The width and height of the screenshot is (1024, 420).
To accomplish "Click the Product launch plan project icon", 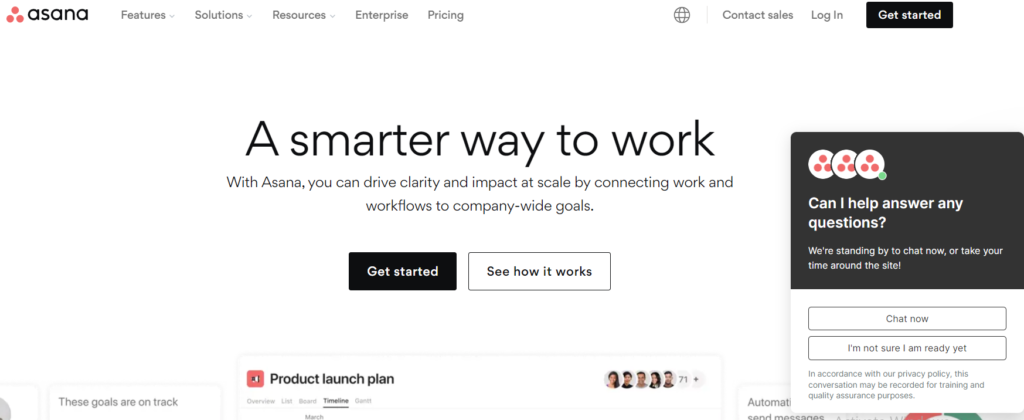I will coord(254,379).
